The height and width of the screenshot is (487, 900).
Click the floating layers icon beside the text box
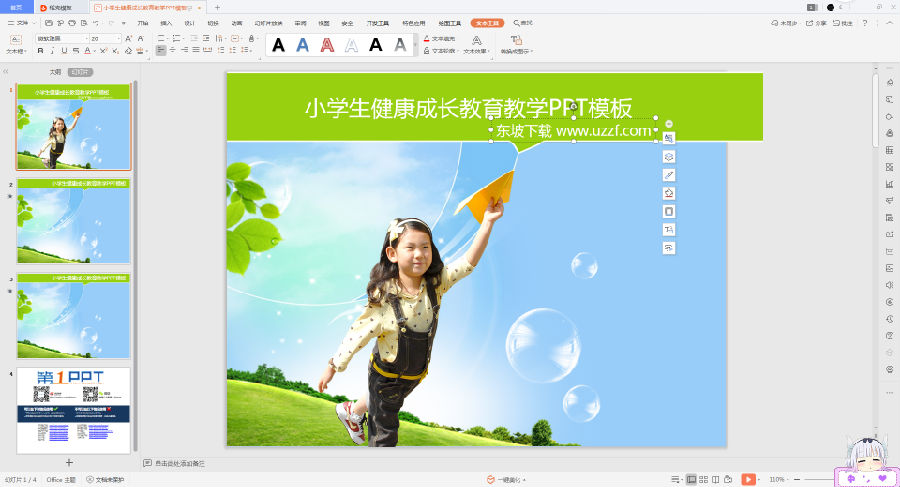coord(669,157)
